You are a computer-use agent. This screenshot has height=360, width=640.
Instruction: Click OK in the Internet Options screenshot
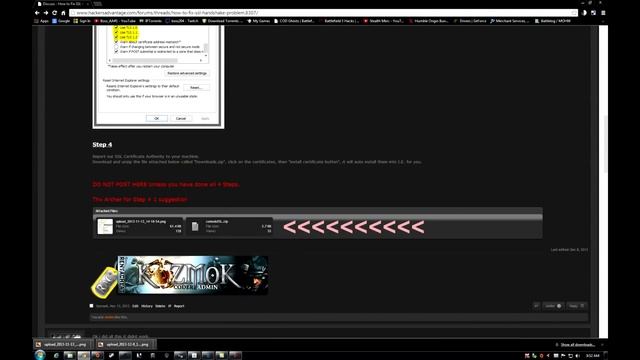point(157,118)
